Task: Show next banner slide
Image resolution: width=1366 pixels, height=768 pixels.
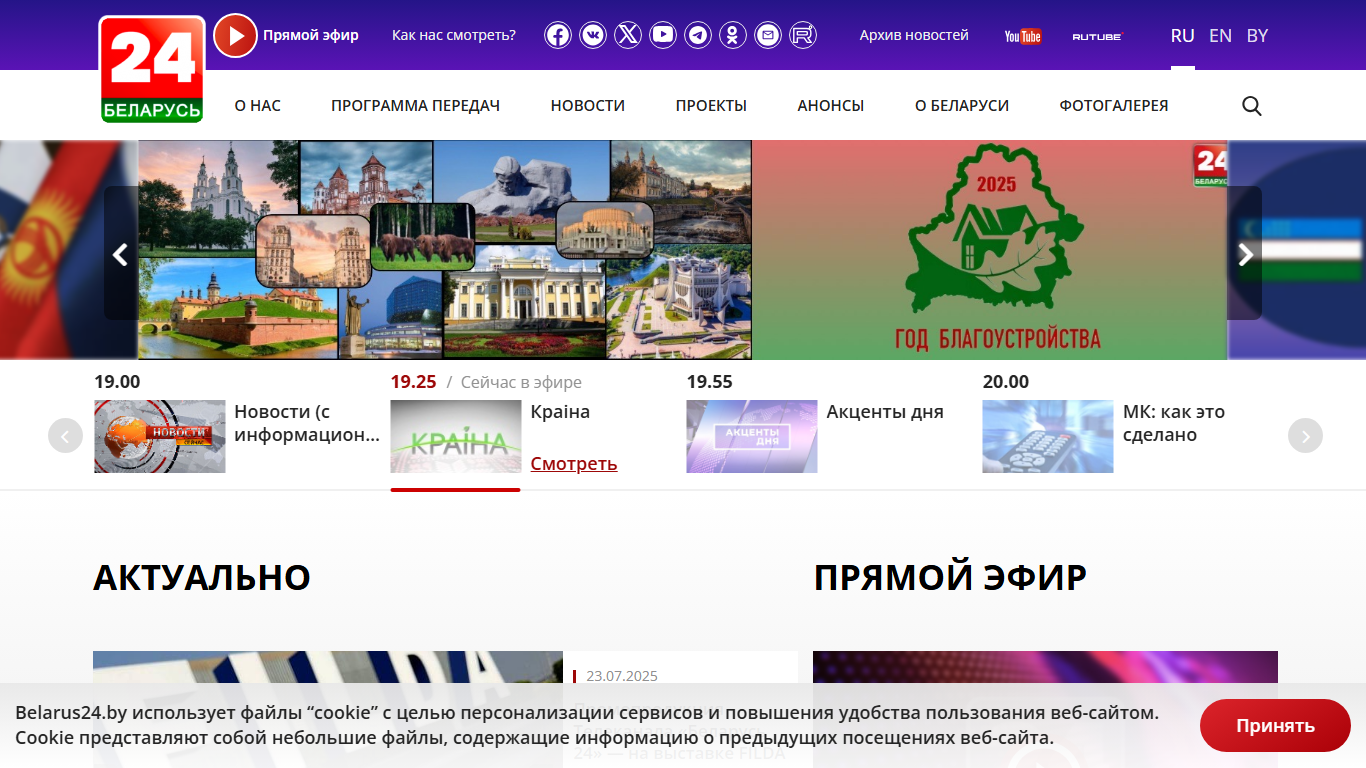Action: click(1245, 253)
